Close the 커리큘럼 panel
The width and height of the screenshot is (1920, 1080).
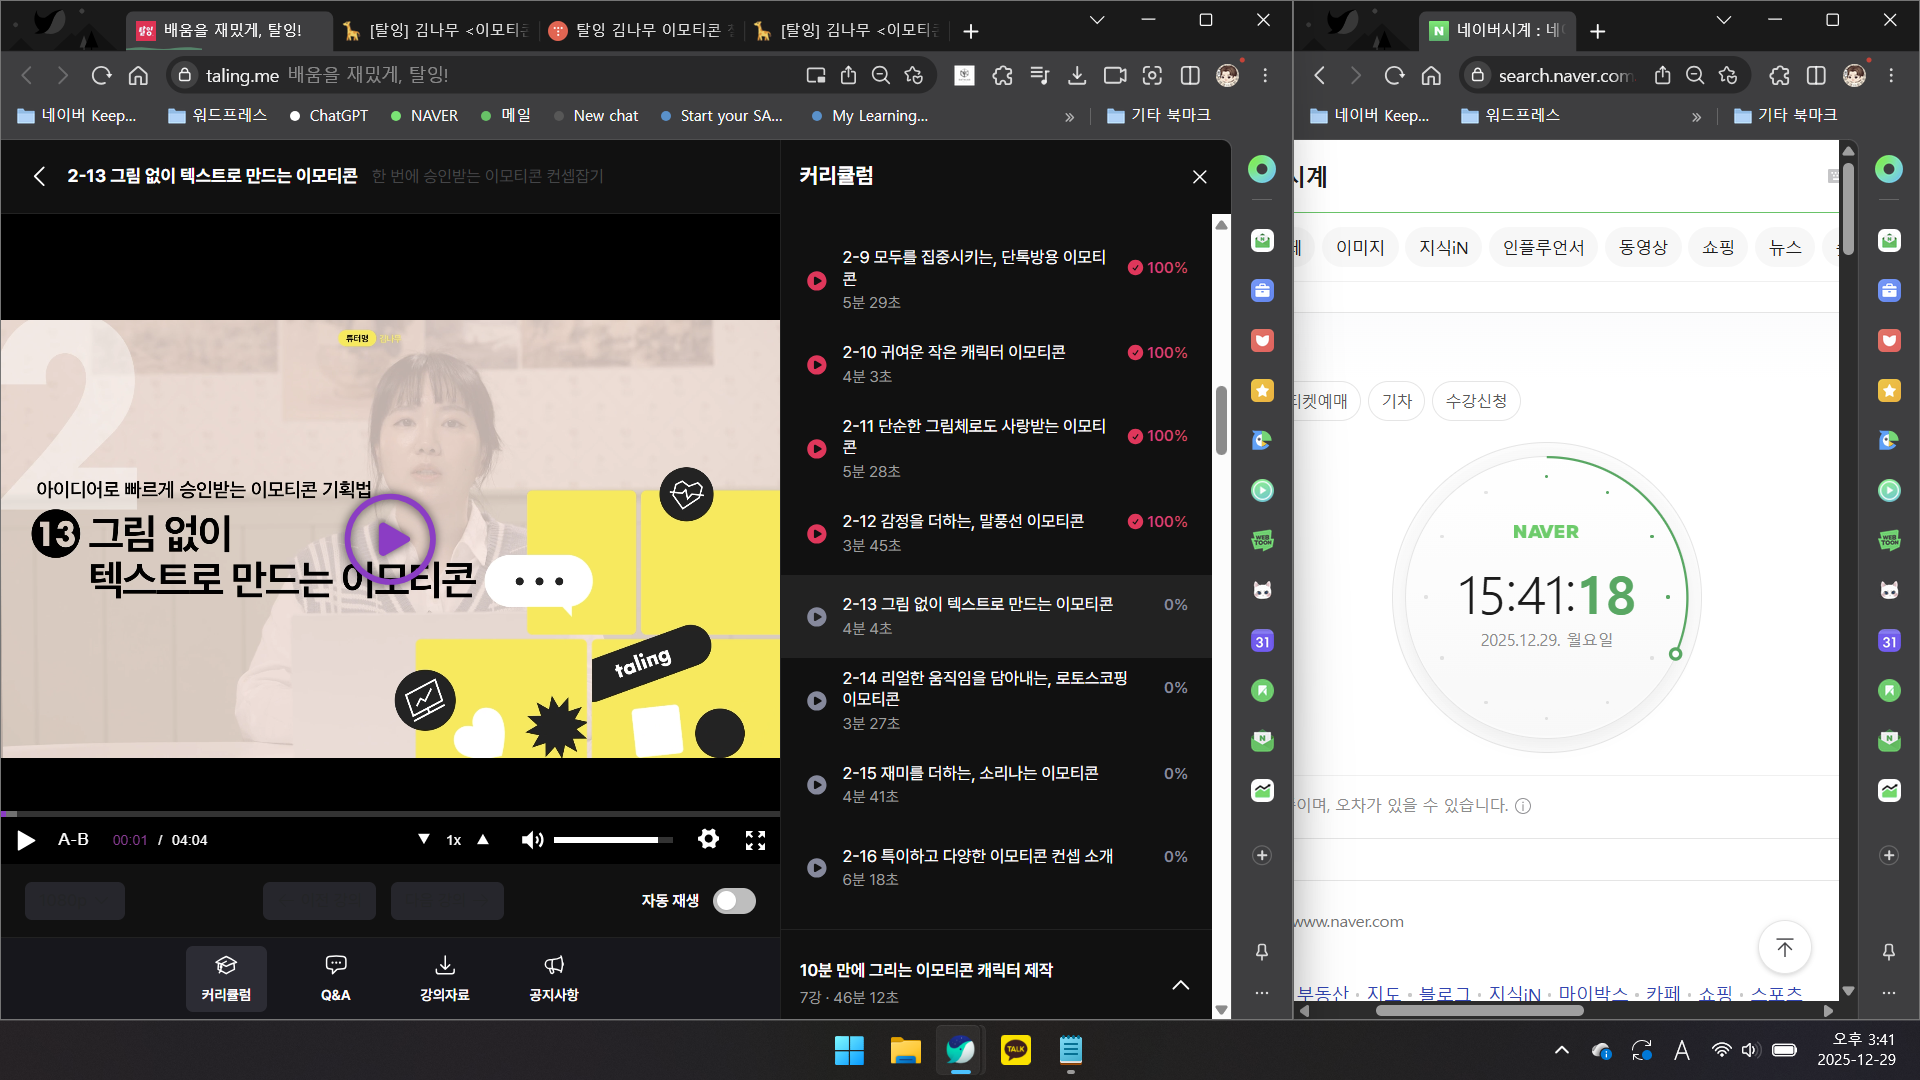(x=1199, y=177)
